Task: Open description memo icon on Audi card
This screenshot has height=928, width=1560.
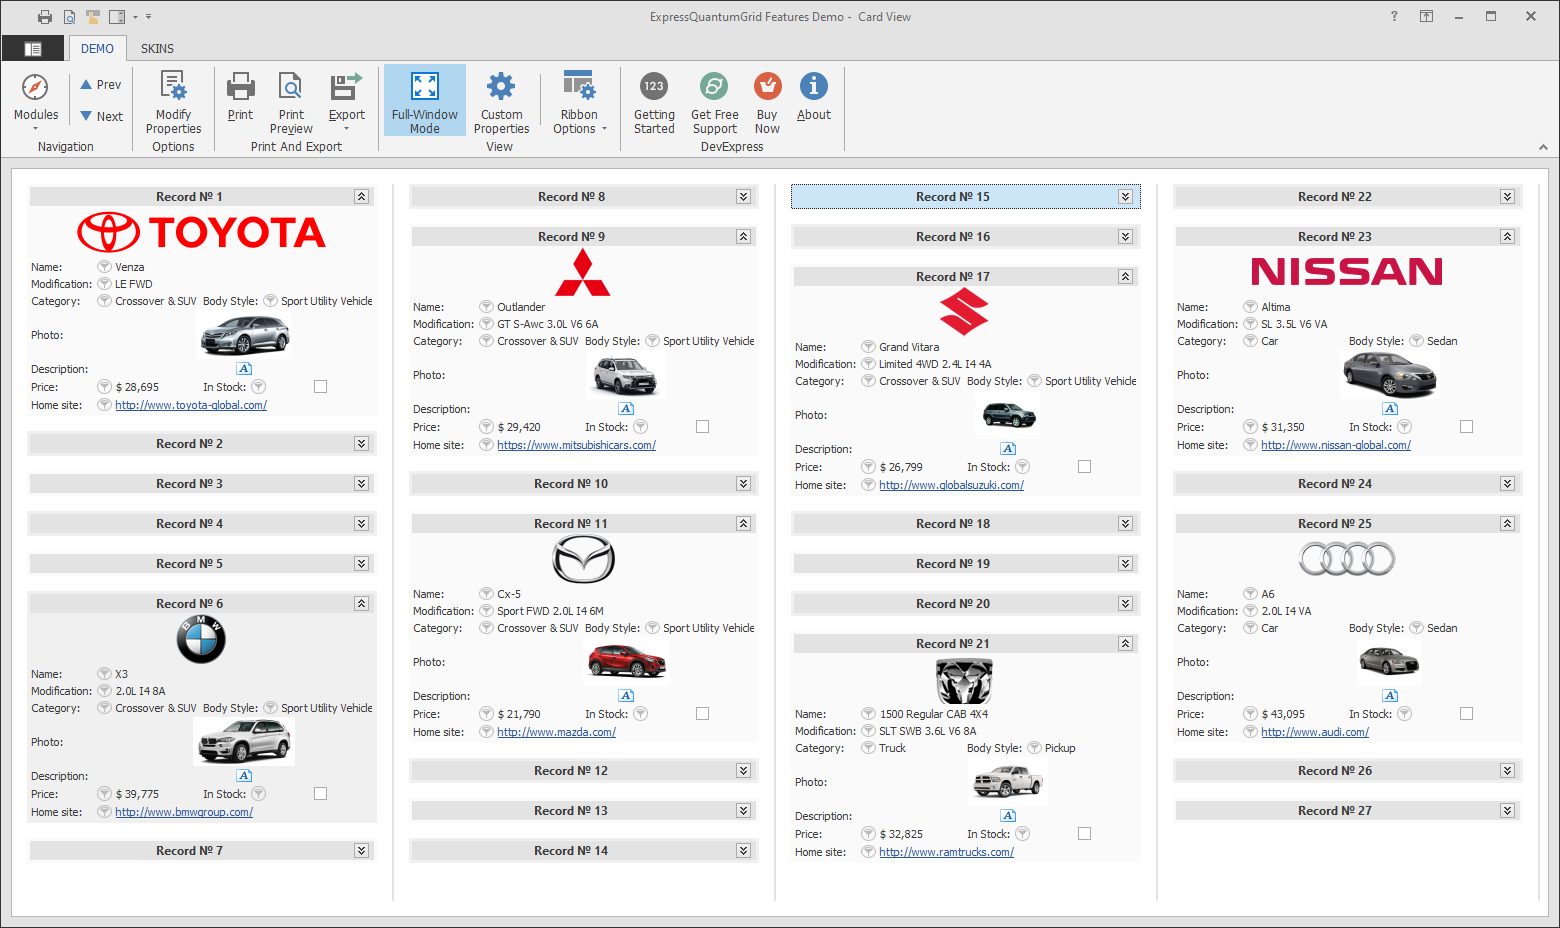Action: (1390, 695)
